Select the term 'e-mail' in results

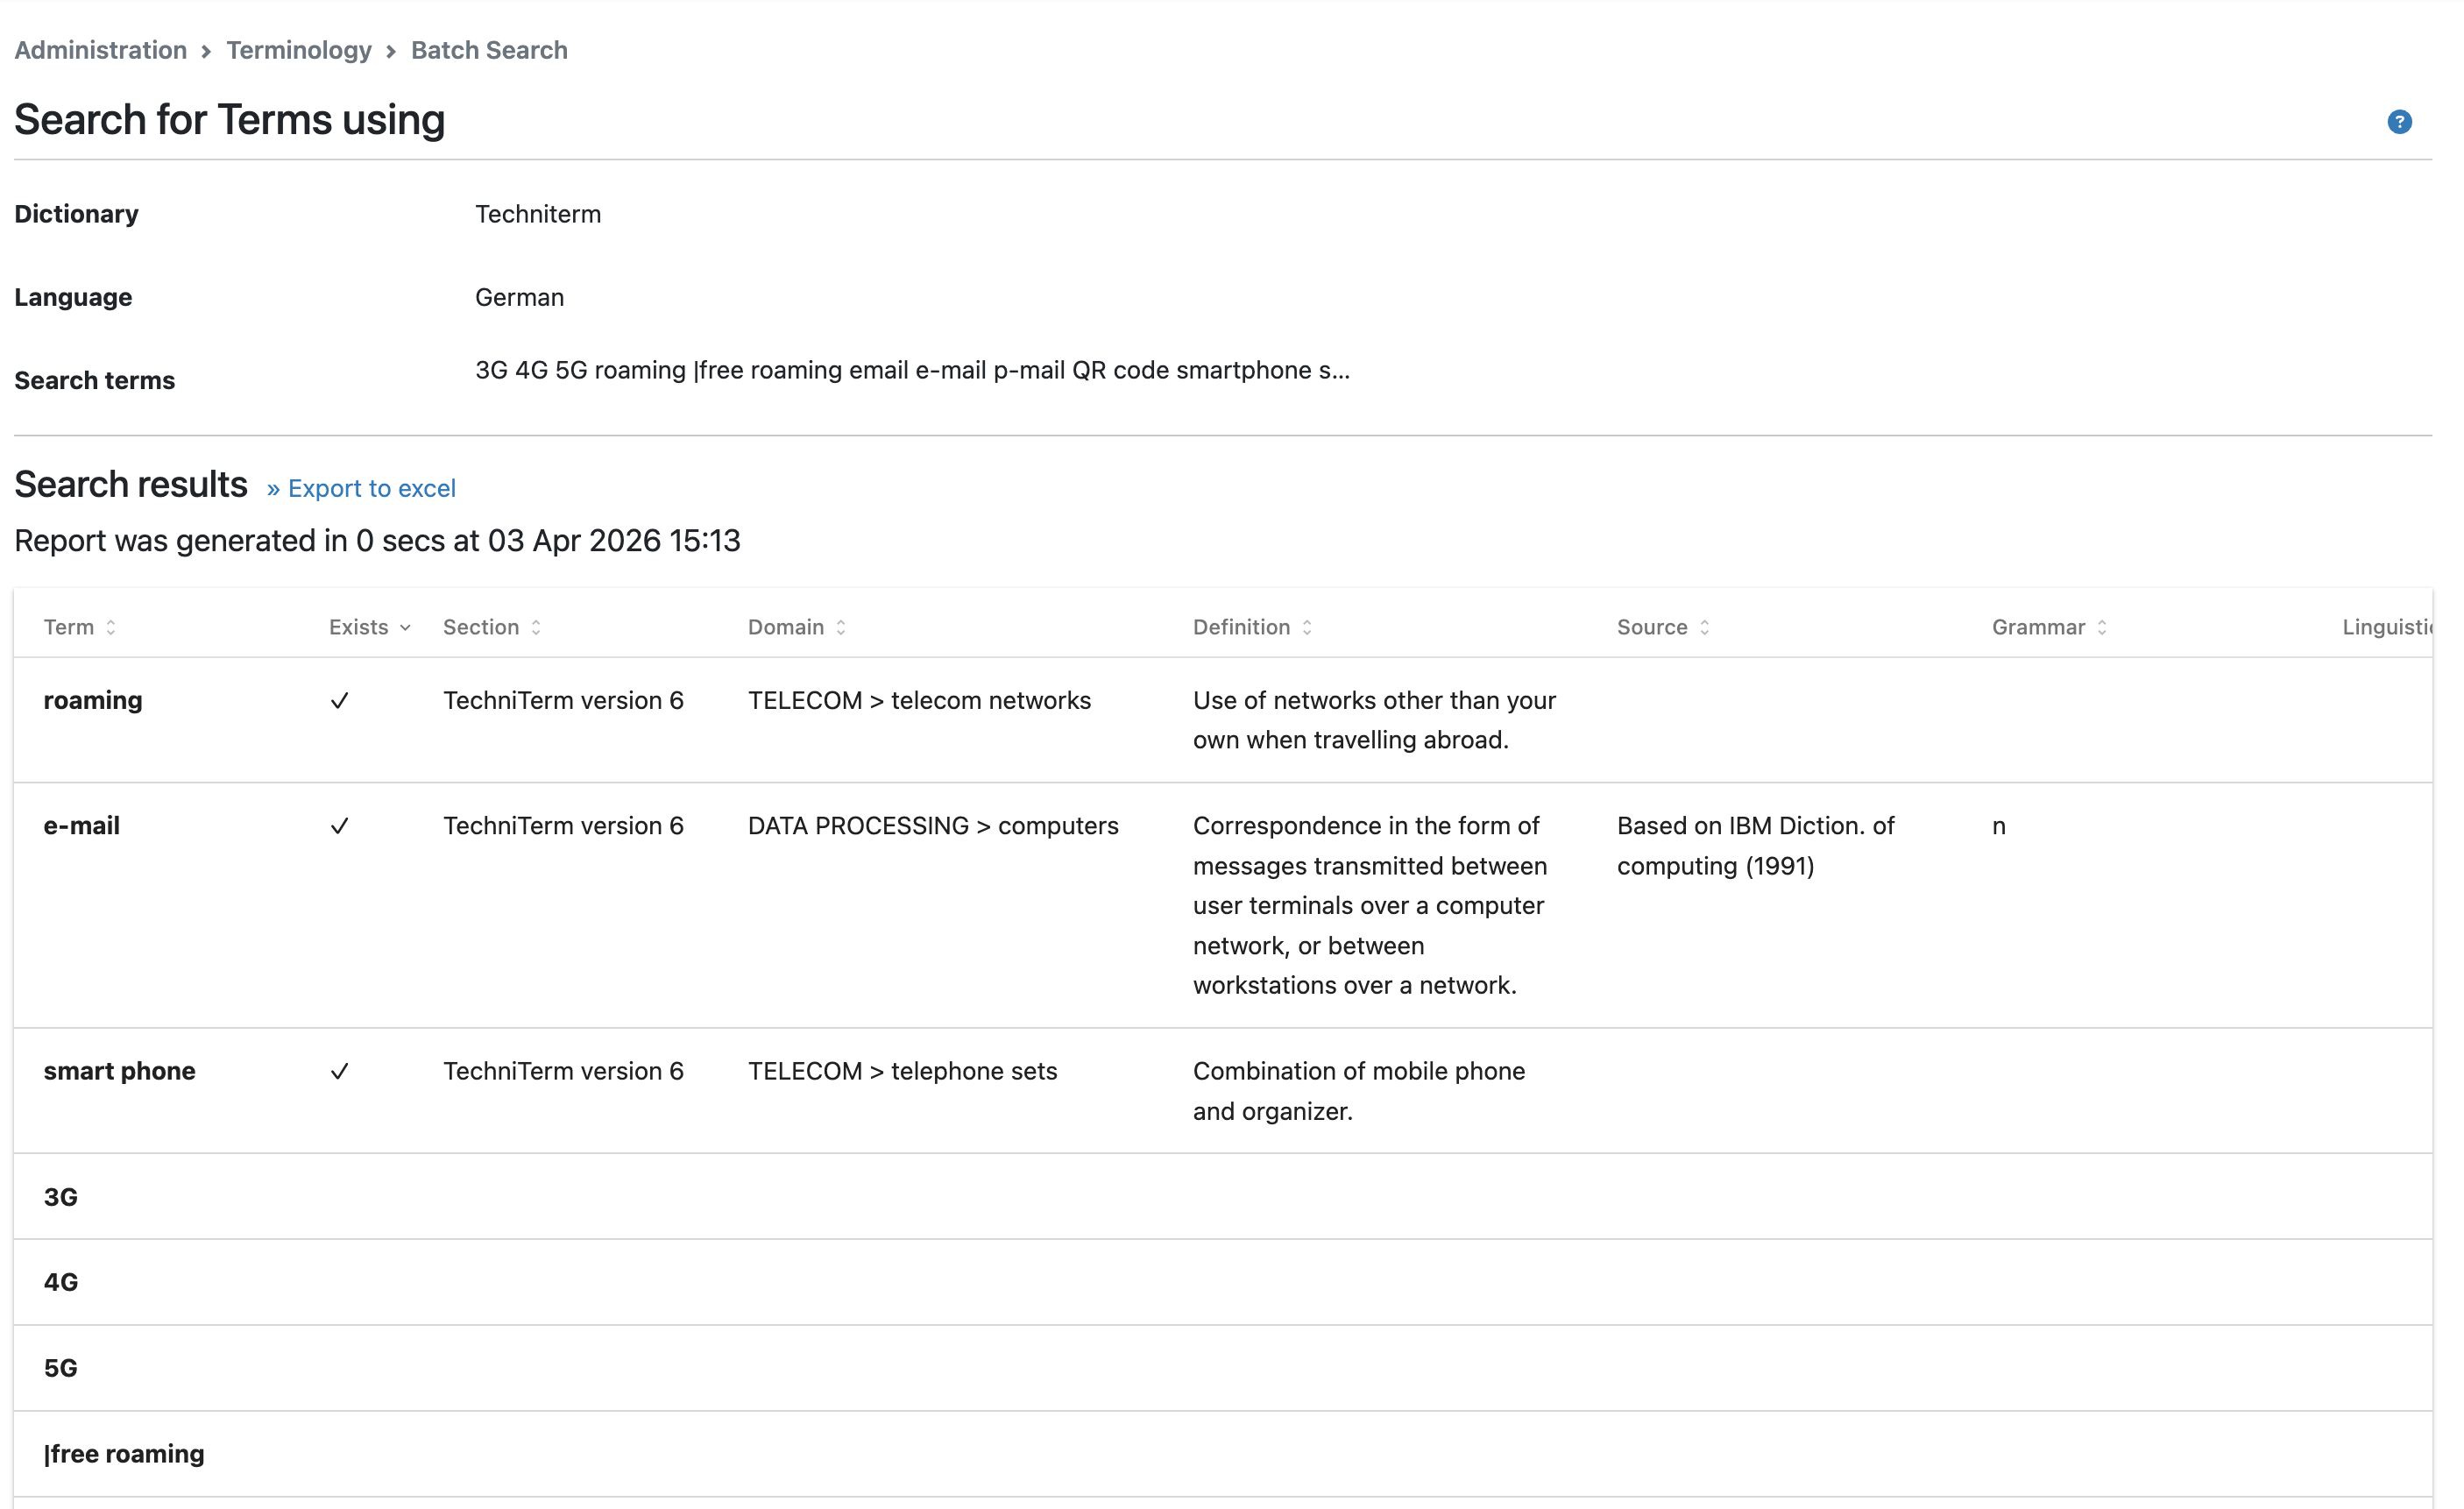click(81, 825)
